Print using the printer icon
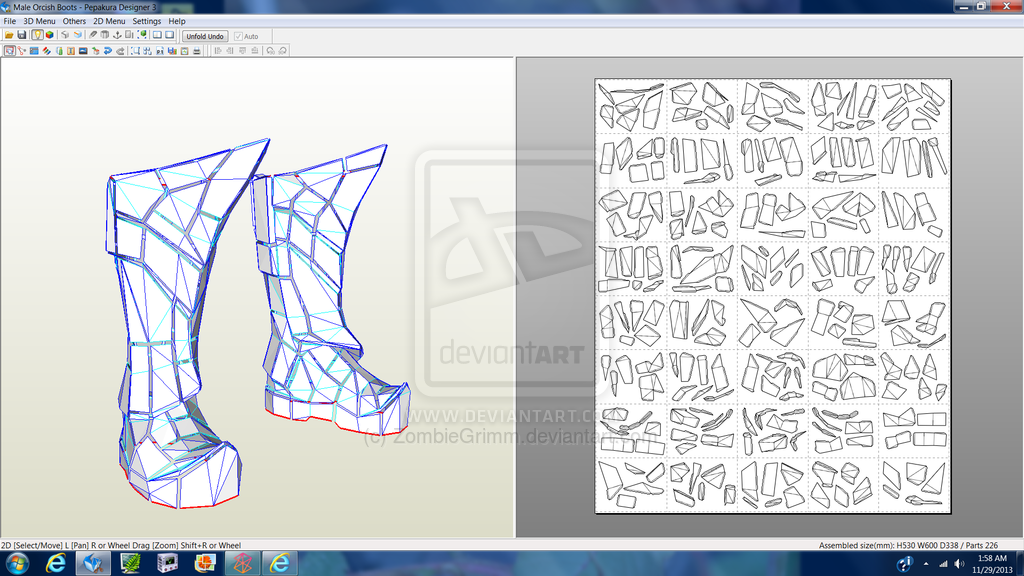 pos(197,50)
